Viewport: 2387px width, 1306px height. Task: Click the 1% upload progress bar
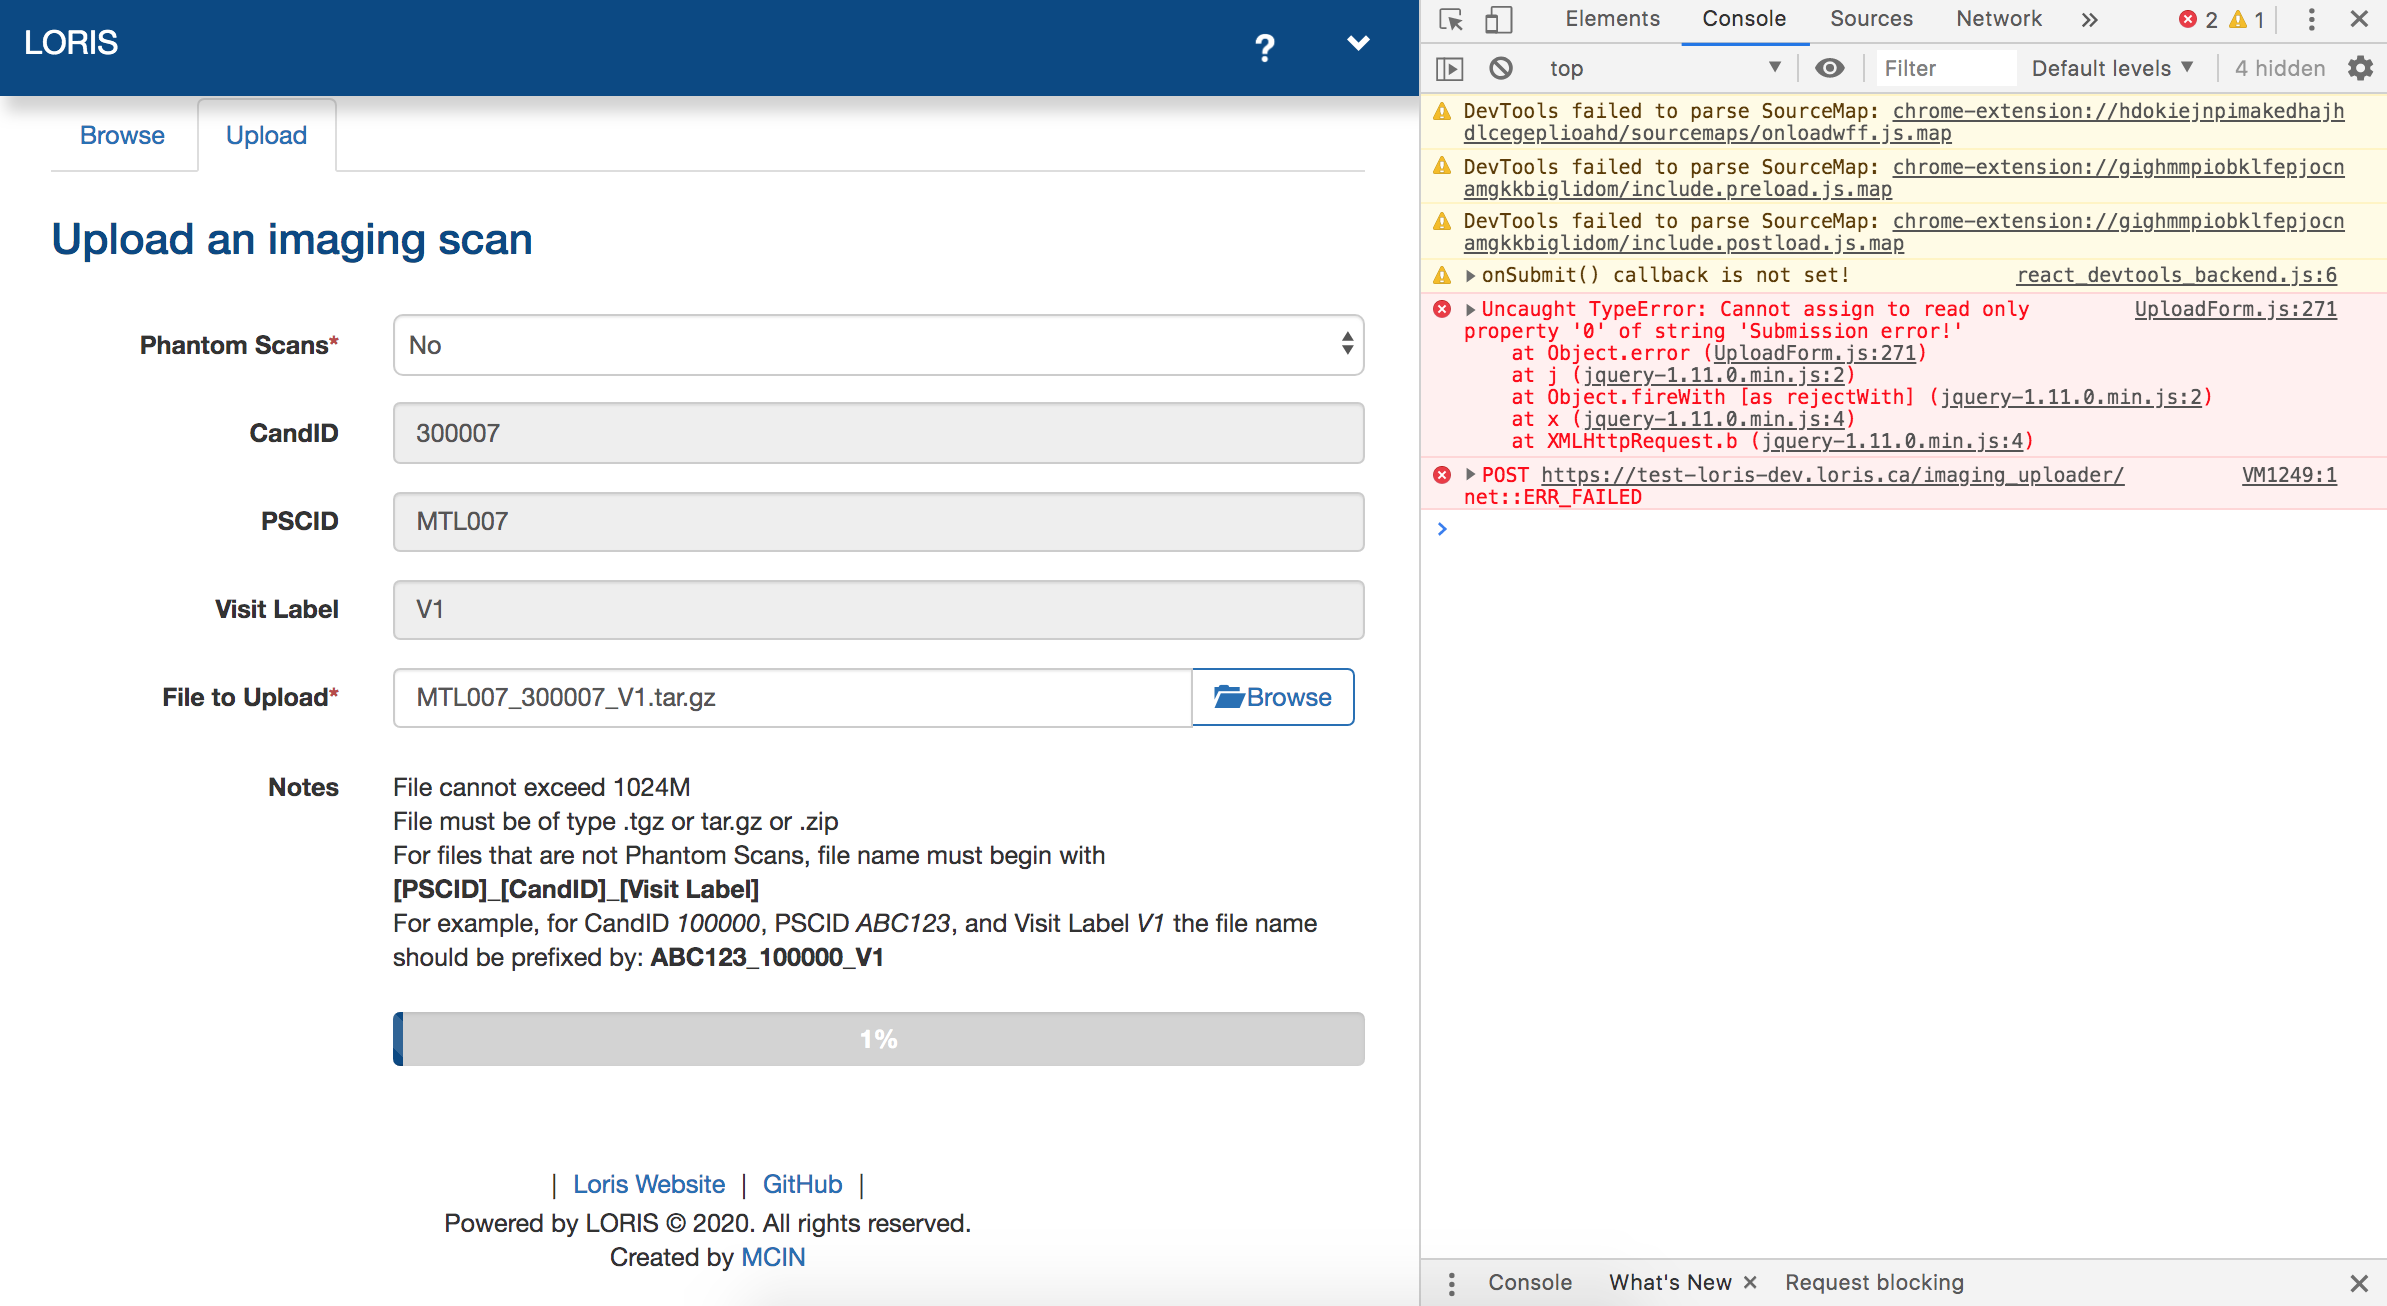877,1038
